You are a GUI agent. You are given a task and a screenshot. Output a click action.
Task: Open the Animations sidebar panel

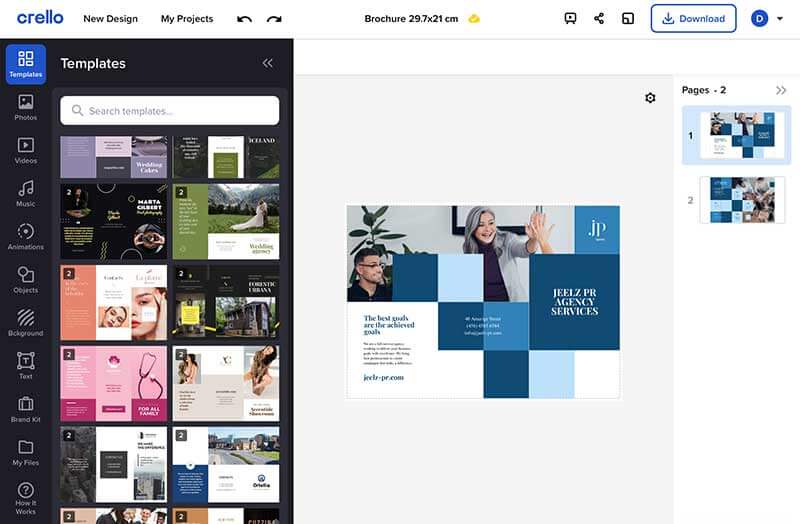pyautogui.click(x=26, y=237)
